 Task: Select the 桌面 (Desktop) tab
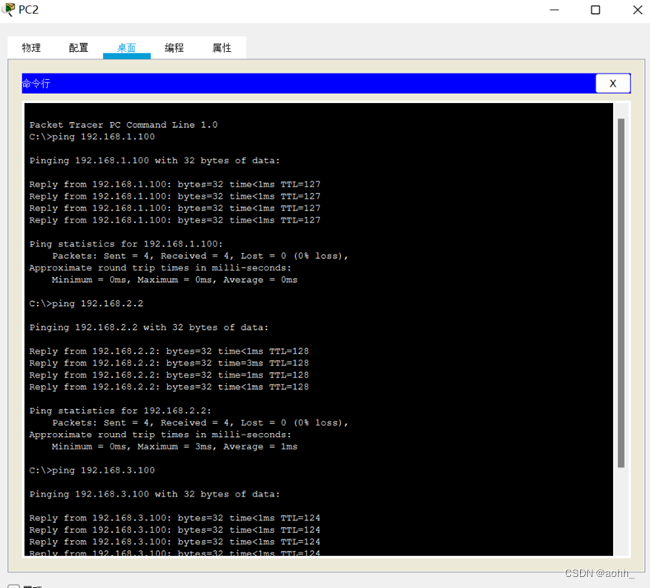point(126,48)
